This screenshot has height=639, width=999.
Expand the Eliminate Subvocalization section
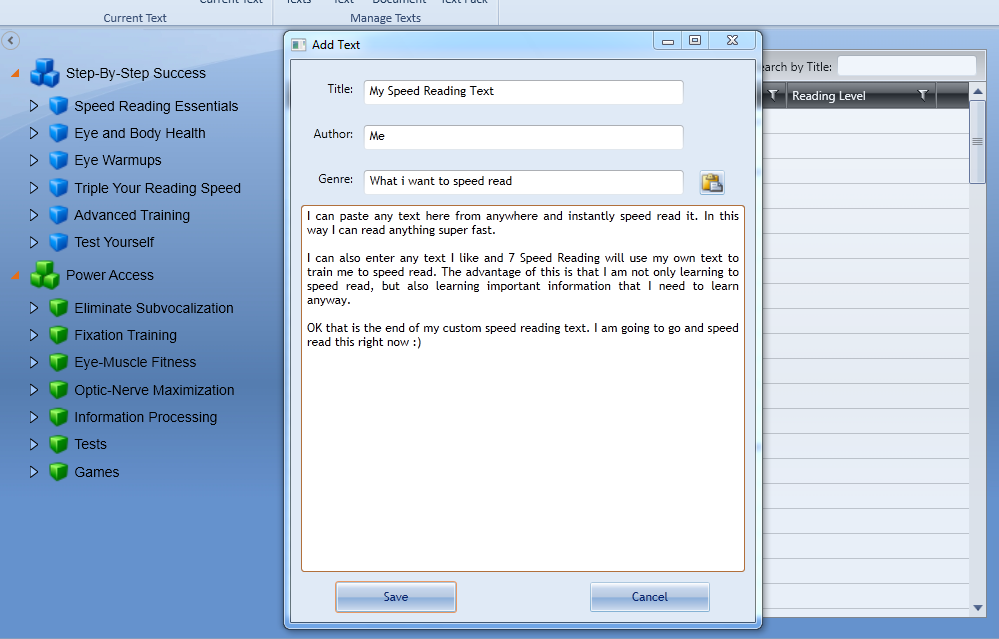pos(34,308)
